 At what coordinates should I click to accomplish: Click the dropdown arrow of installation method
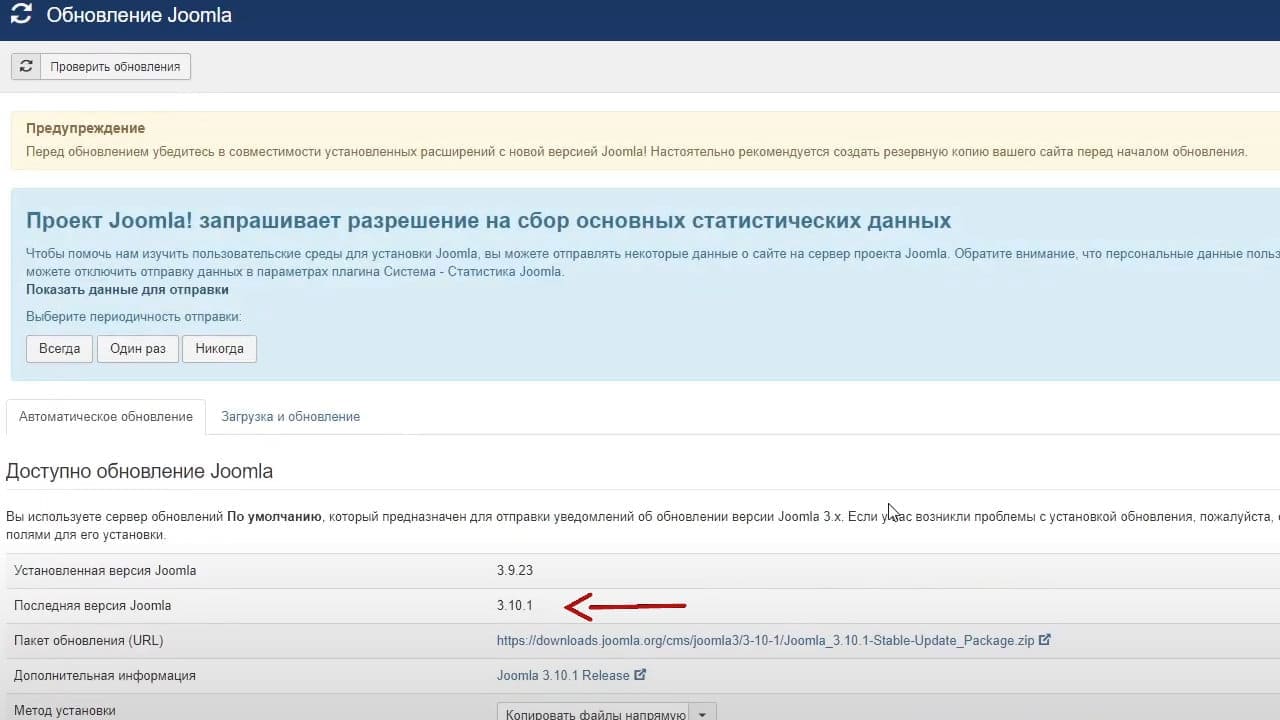pos(704,714)
